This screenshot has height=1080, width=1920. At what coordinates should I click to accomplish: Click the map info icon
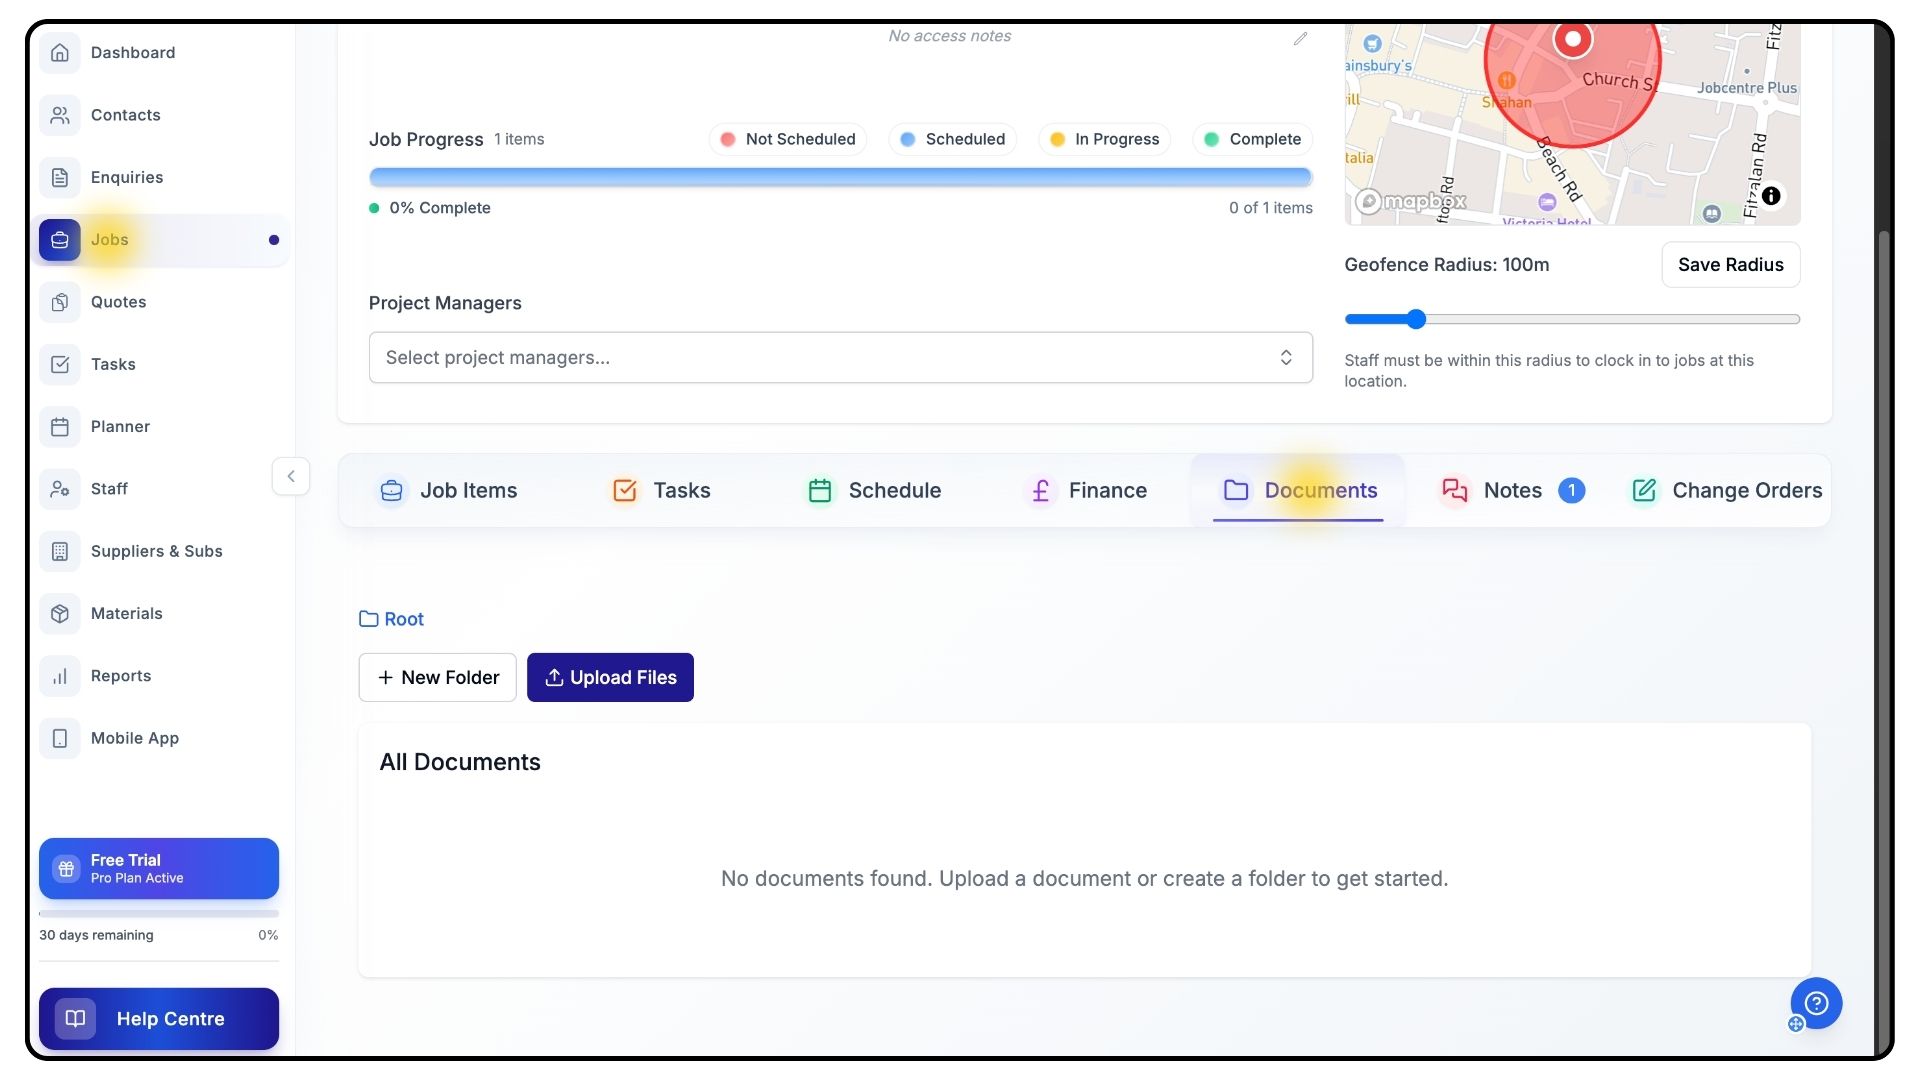(1771, 196)
